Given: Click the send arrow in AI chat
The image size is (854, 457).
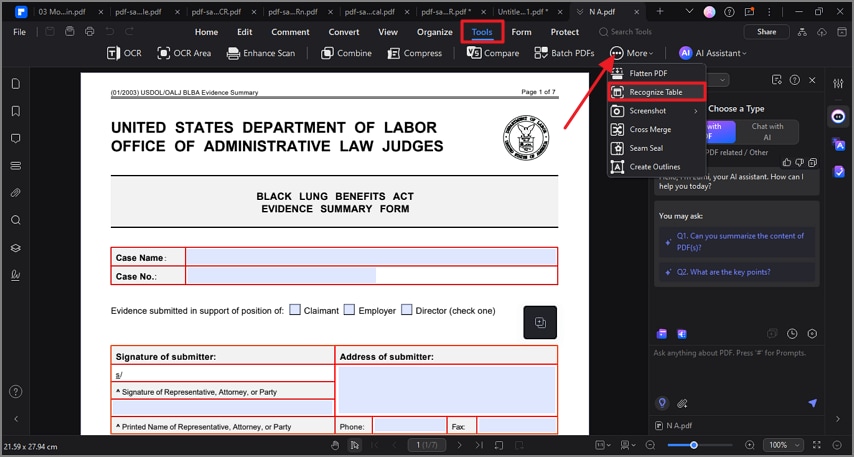Looking at the screenshot, I should coord(812,403).
